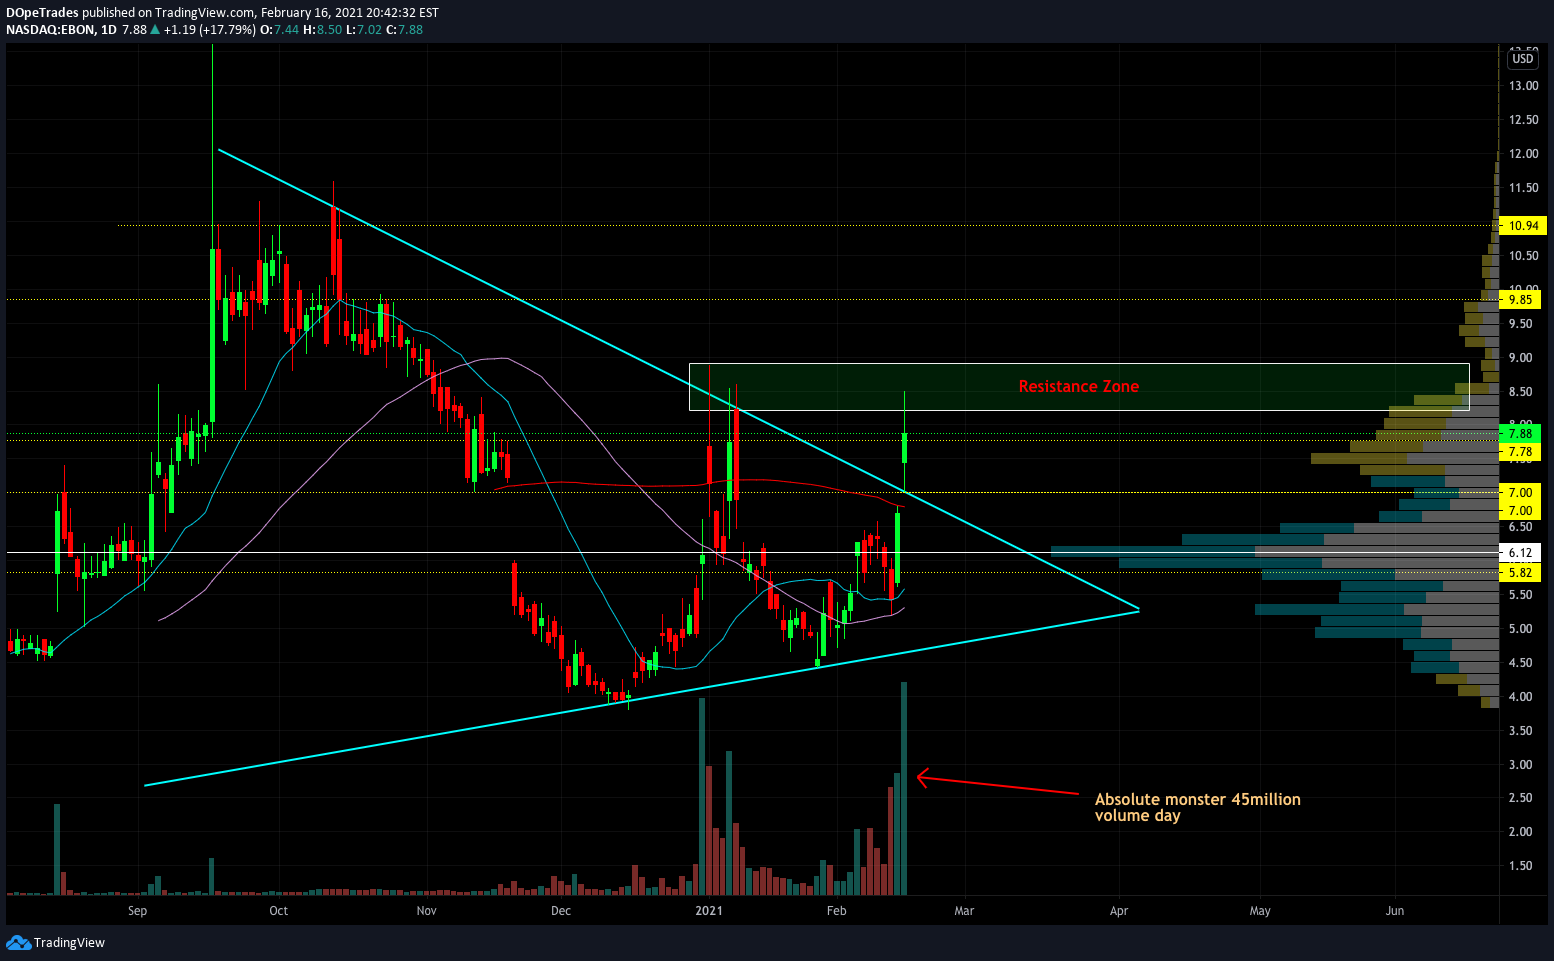Click the May label on the time axis
The height and width of the screenshot is (961, 1554).
click(1260, 911)
